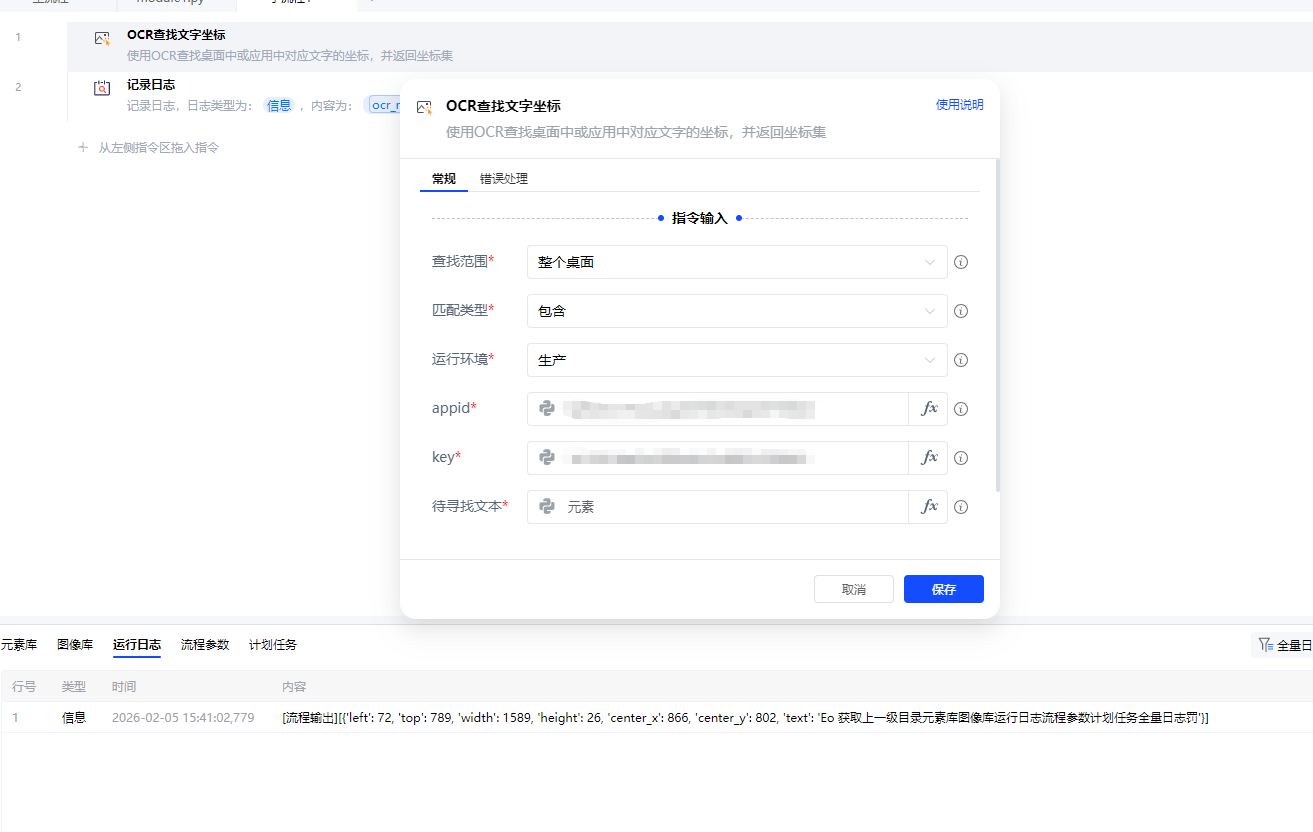Click the variable icon in the appid field
Screen dimensions: 1313x832
pos(545,408)
